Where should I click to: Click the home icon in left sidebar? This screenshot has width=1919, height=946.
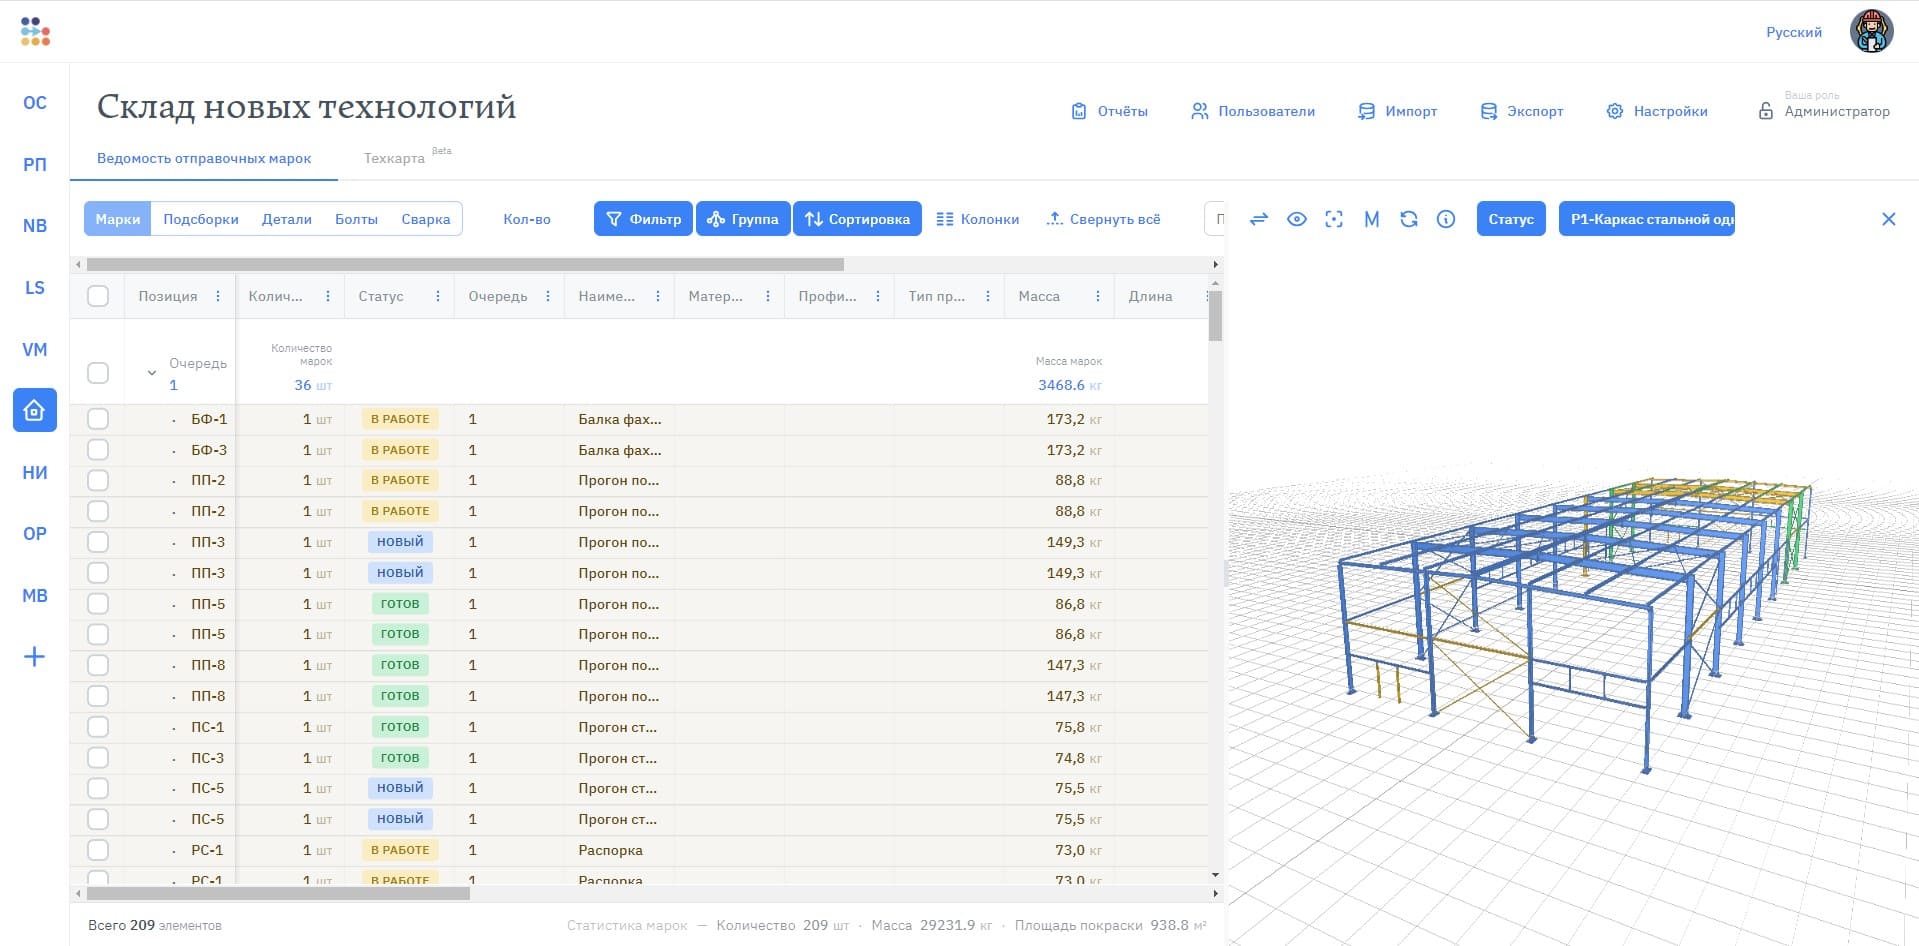point(34,411)
